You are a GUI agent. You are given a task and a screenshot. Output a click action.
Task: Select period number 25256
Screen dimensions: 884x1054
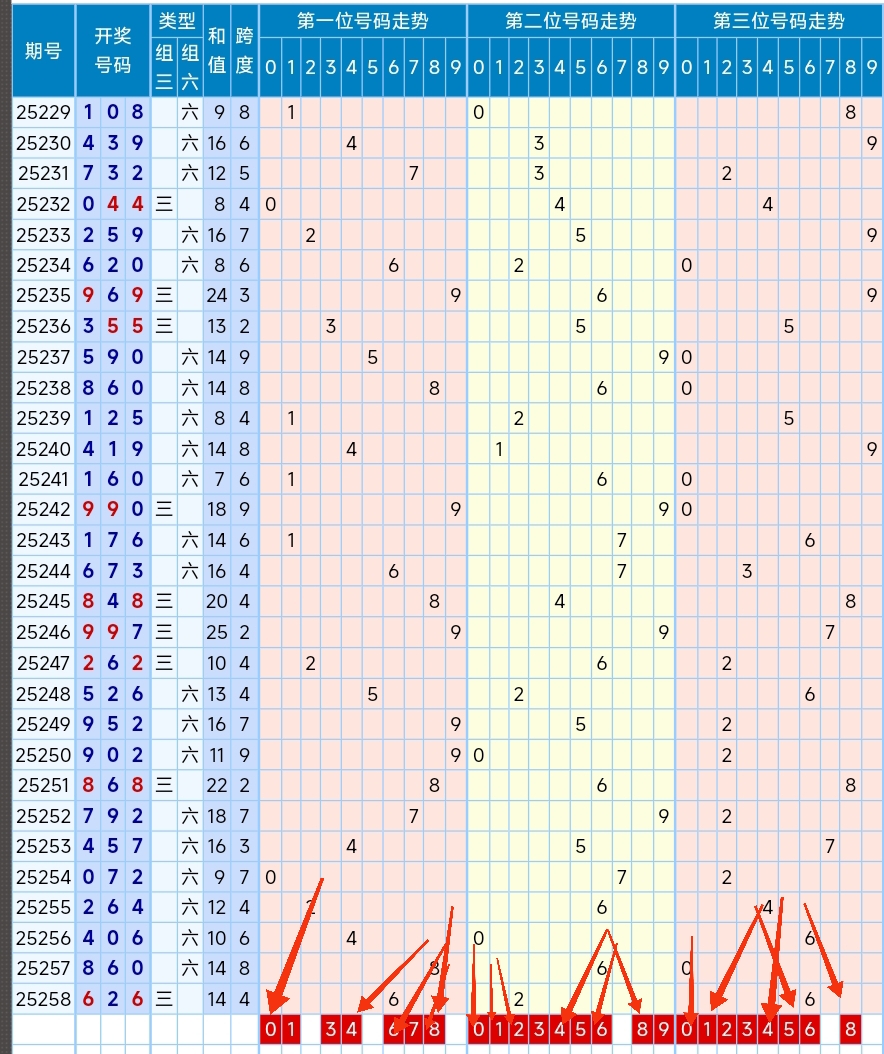[44, 938]
